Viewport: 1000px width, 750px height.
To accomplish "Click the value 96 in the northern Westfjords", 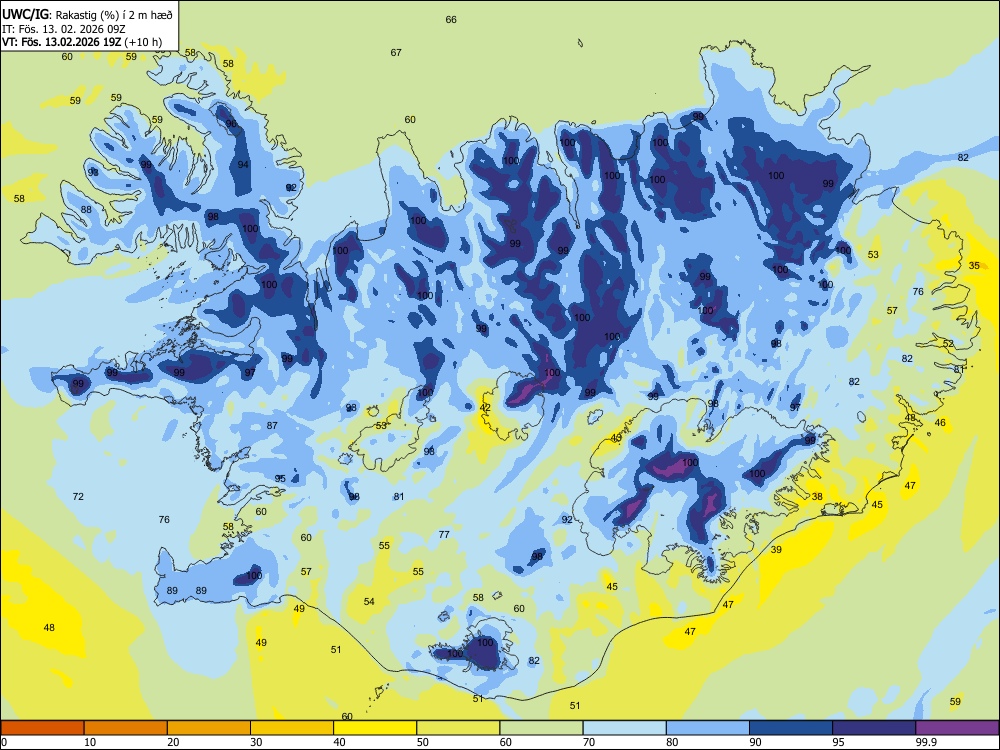I will coord(231,124).
